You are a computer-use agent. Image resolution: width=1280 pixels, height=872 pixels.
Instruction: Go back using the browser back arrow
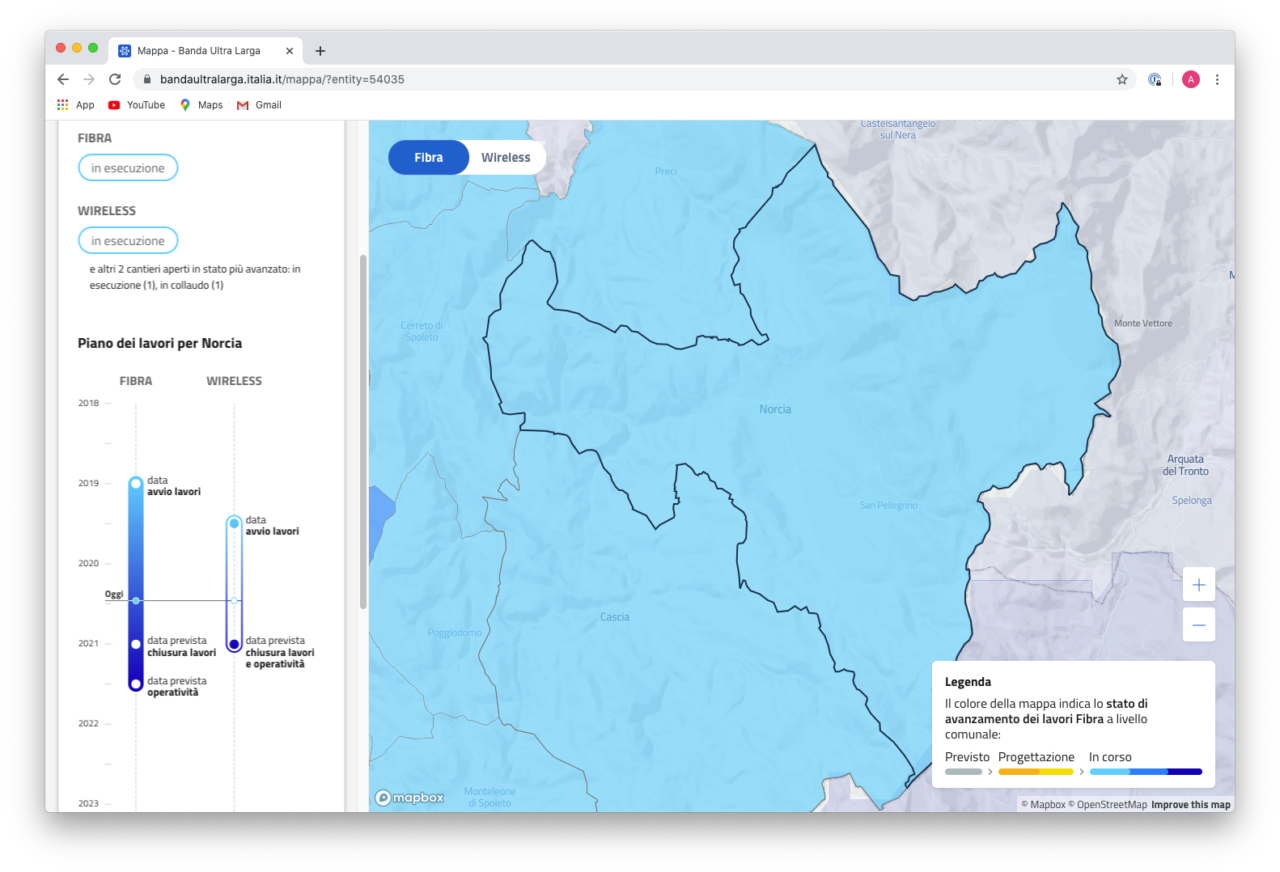coord(63,79)
